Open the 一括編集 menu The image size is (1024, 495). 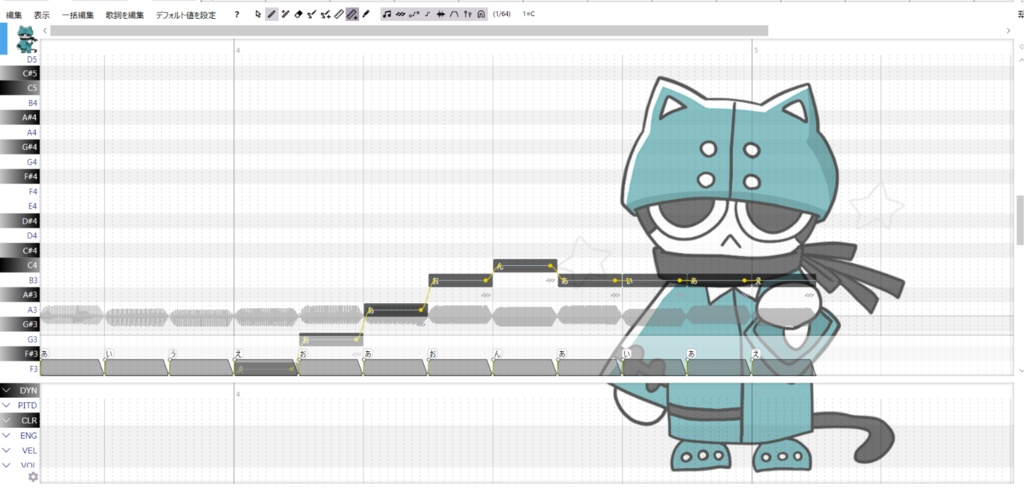78,14
